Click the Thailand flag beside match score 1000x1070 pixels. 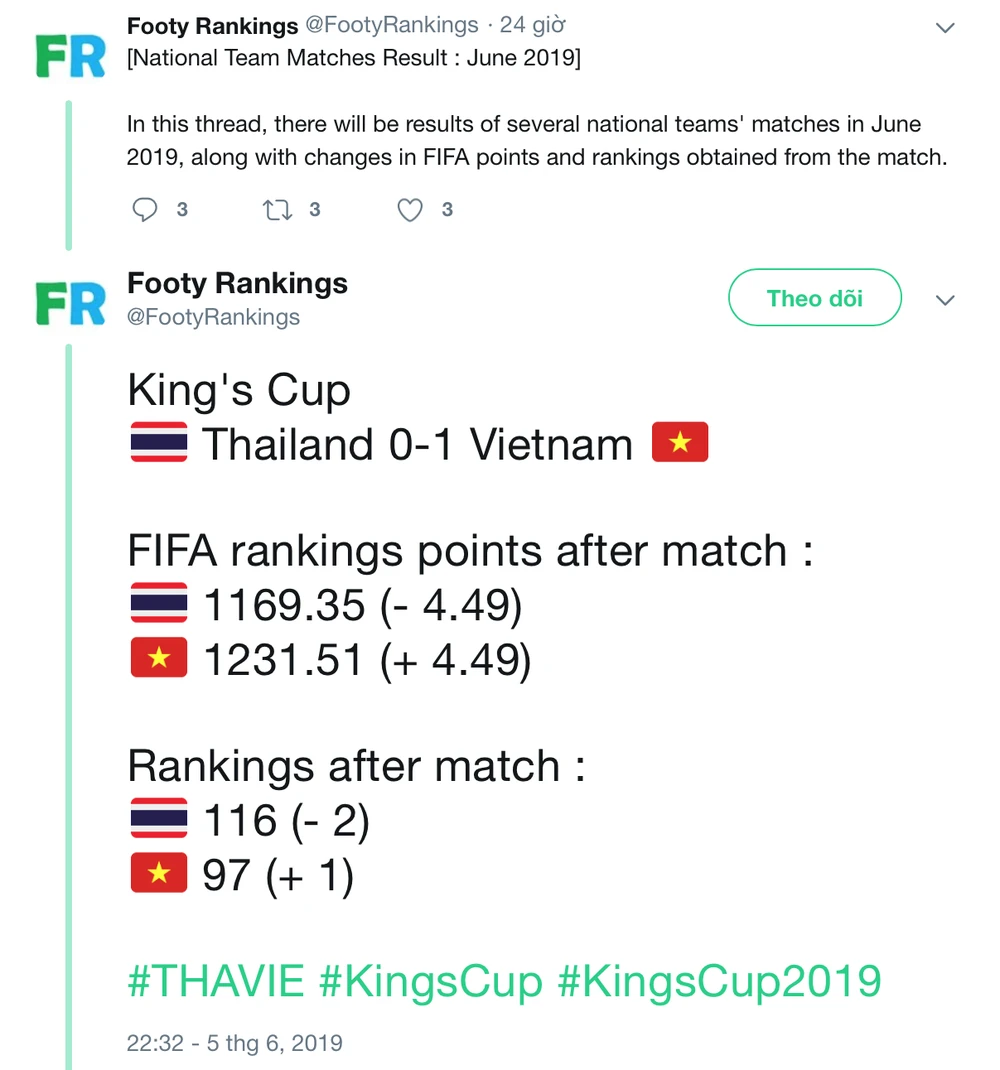[159, 443]
